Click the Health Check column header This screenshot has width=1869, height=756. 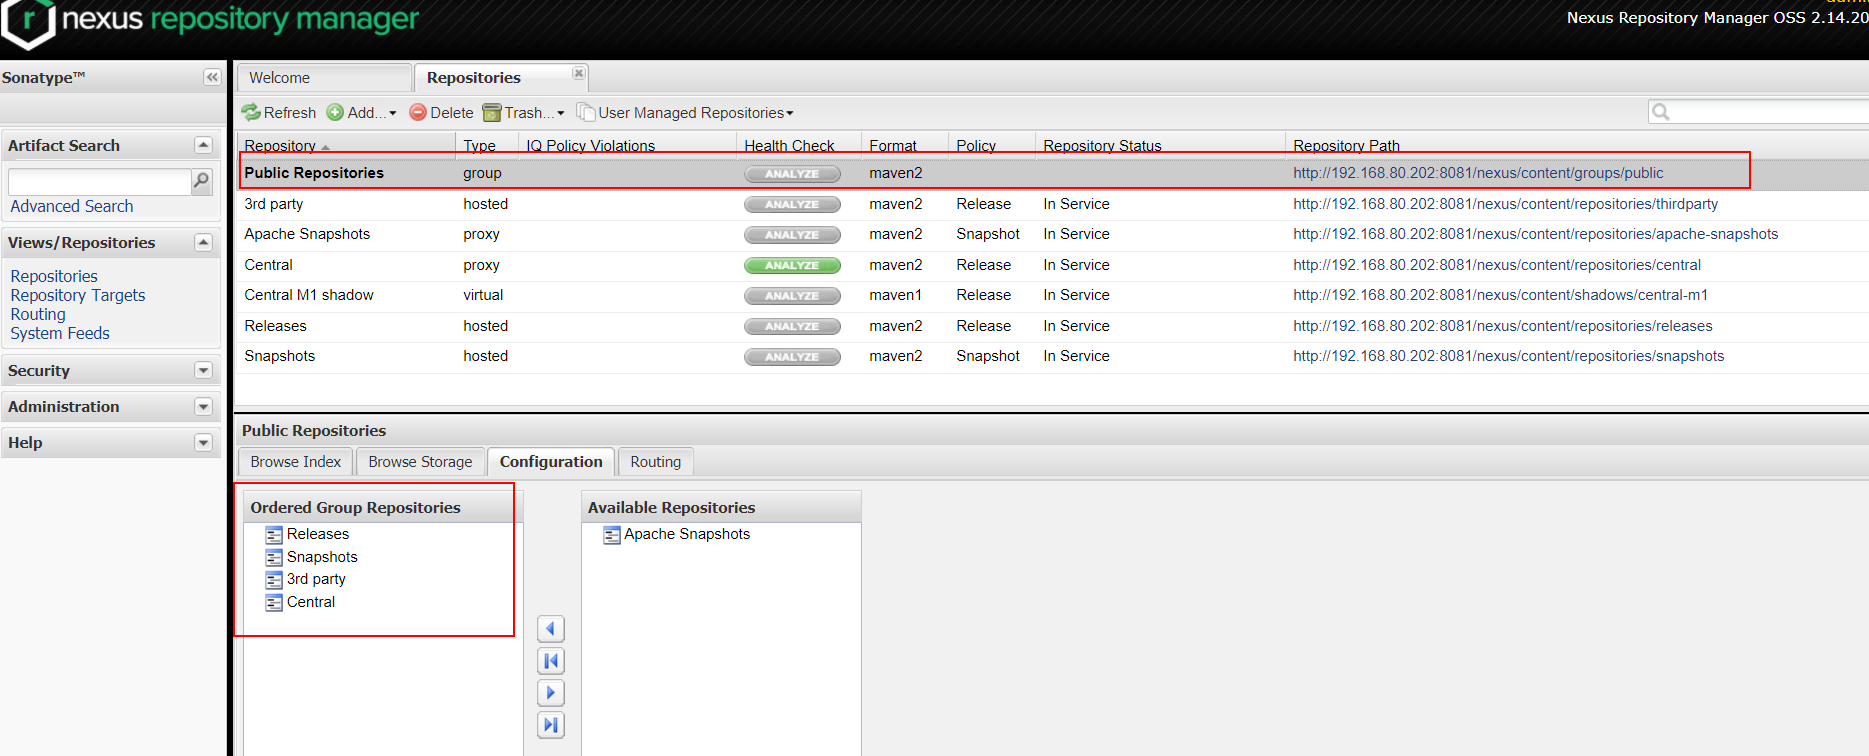798,146
